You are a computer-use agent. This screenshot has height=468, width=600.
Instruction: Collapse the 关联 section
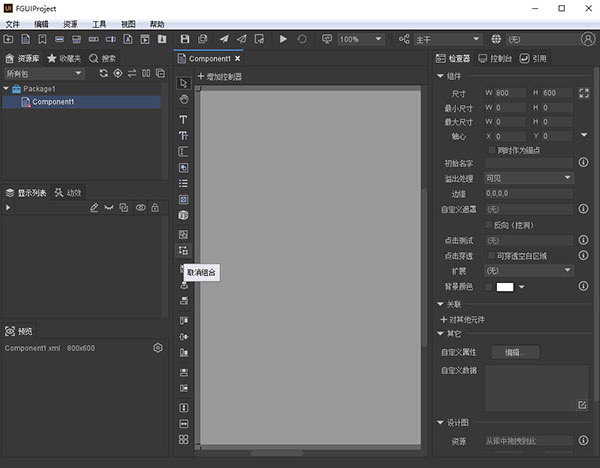[x=440, y=304]
